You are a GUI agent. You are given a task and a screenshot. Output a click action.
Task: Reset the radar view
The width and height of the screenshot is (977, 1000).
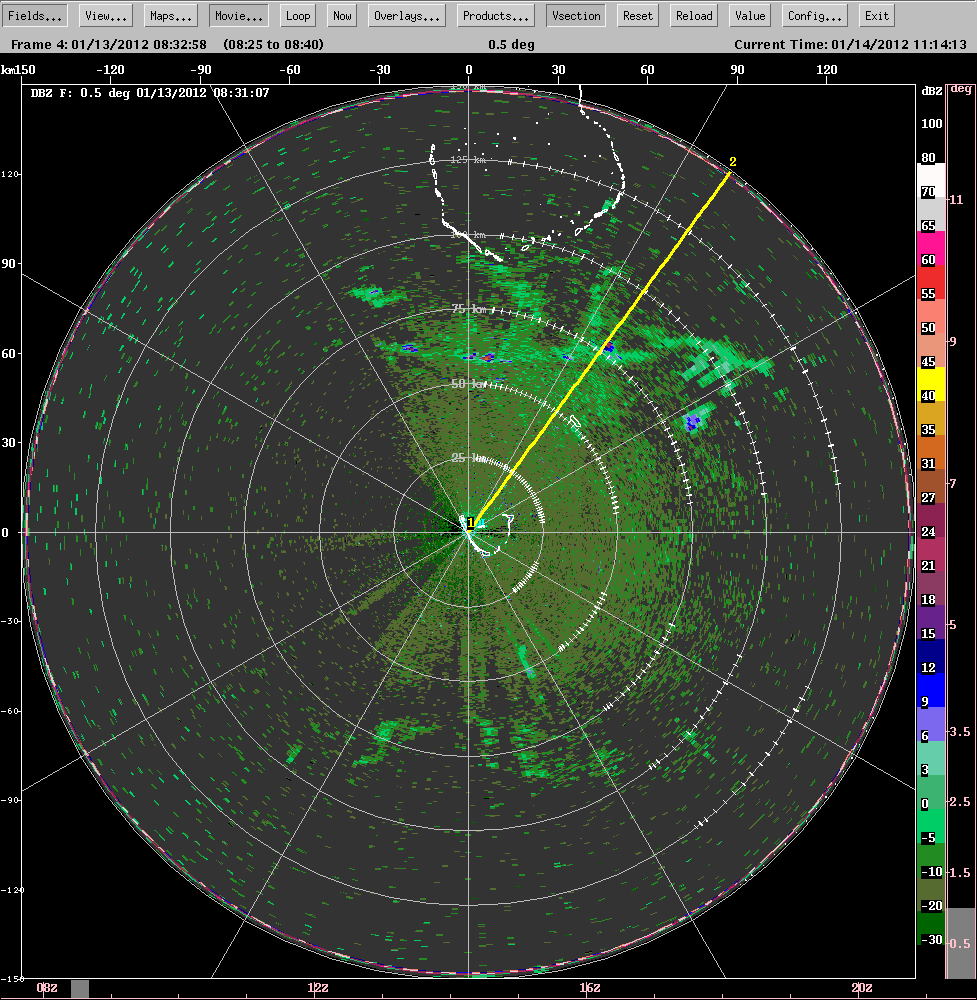[x=639, y=15]
